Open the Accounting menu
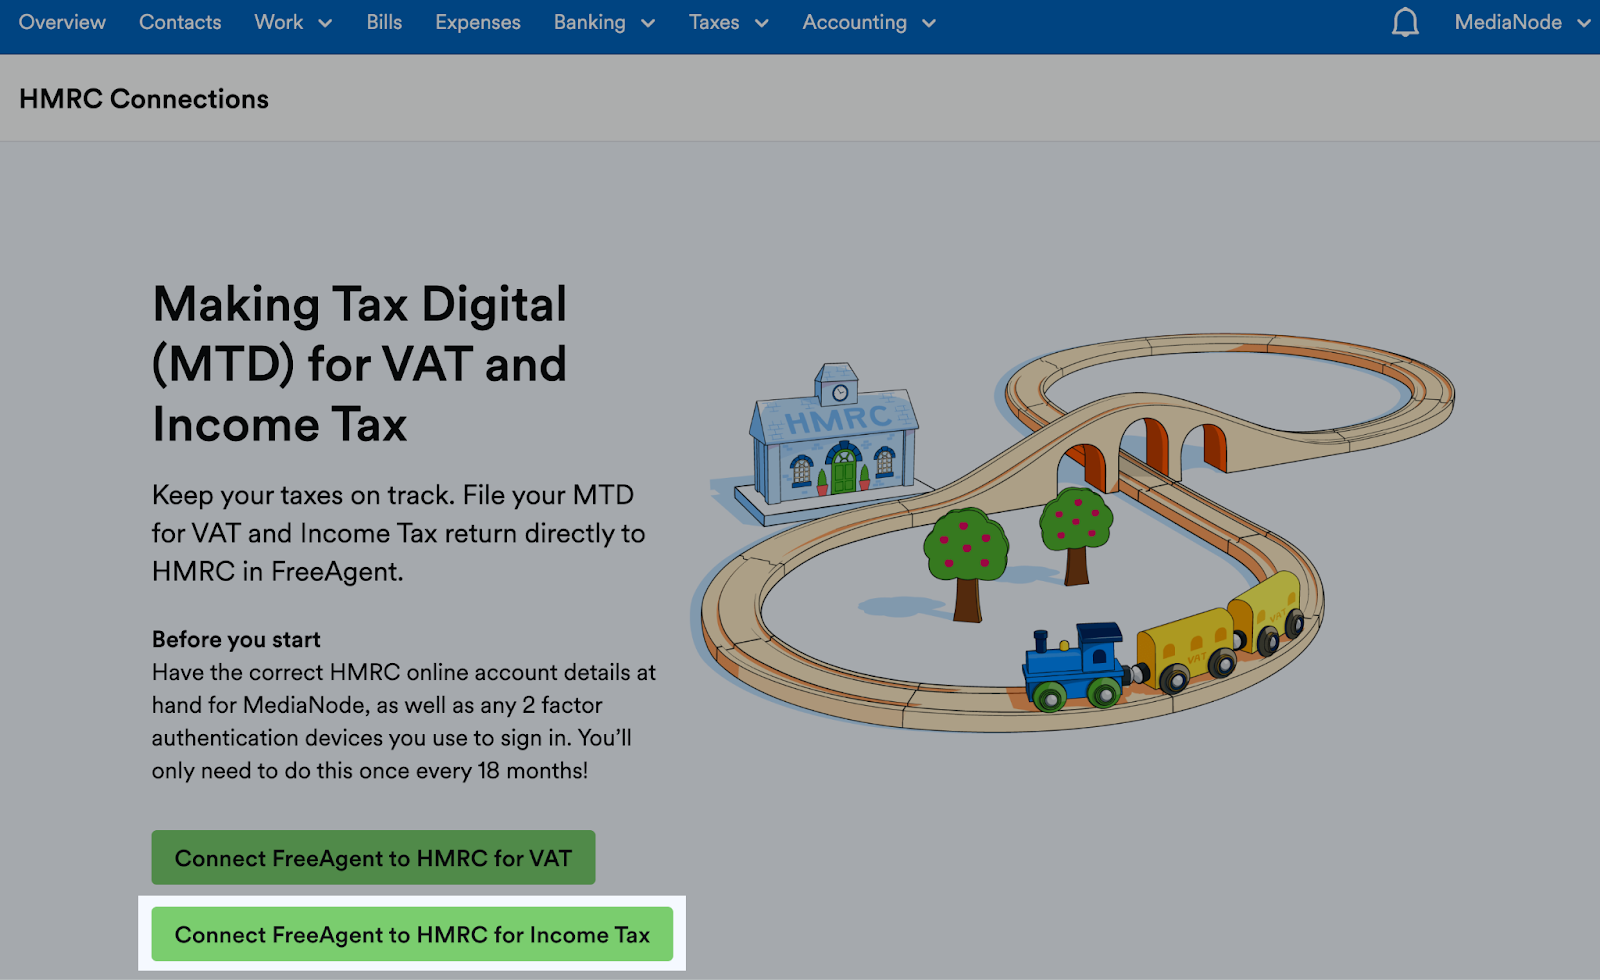Viewport: 1600px width, 980px height. (869, 22)
